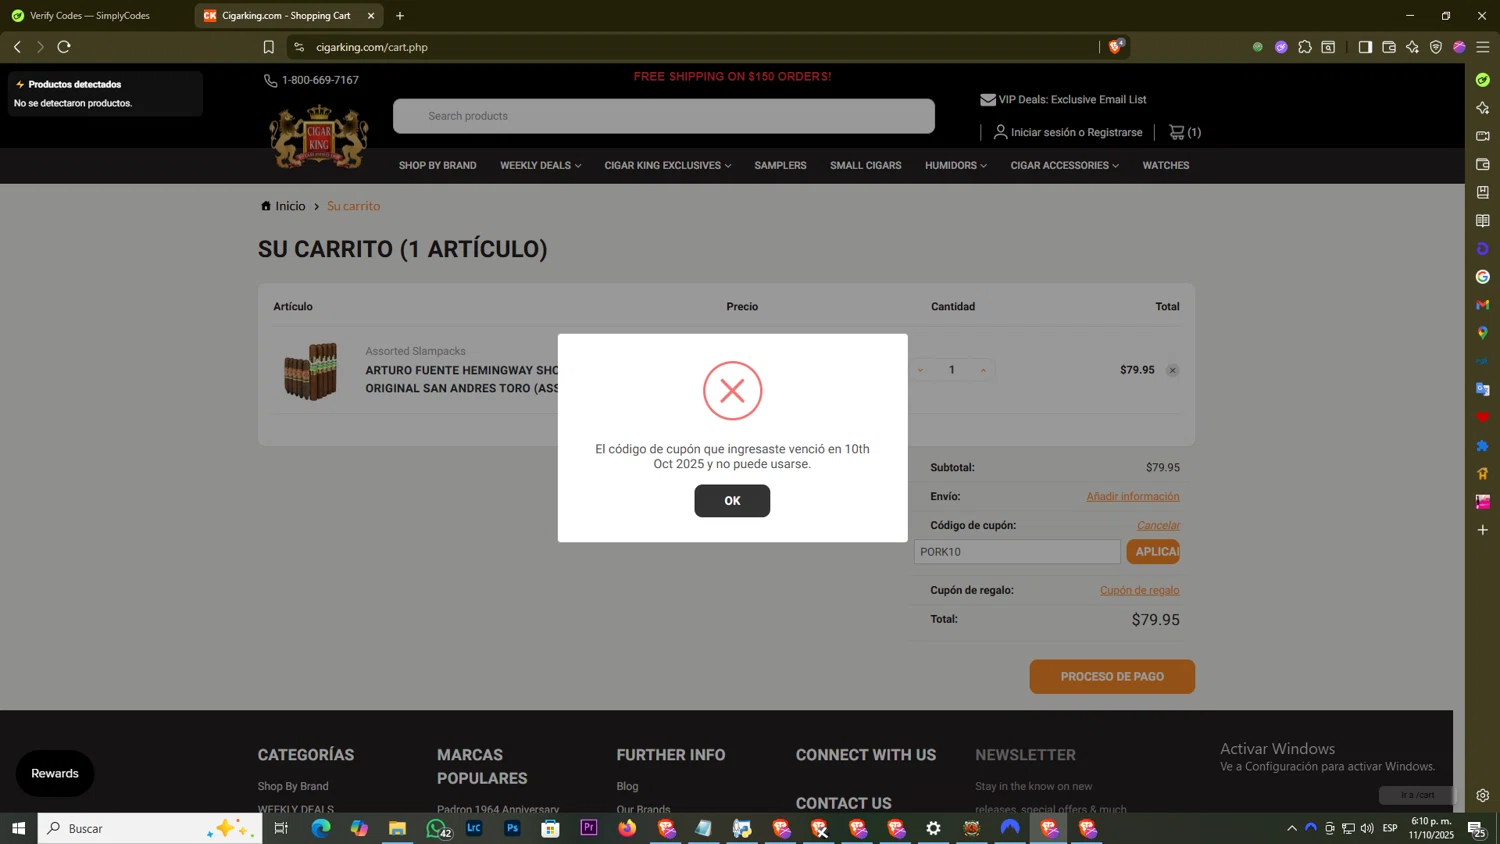Open Brave VPN shield icon in toolbar

pyautogui.click(x=1436, y=47)
